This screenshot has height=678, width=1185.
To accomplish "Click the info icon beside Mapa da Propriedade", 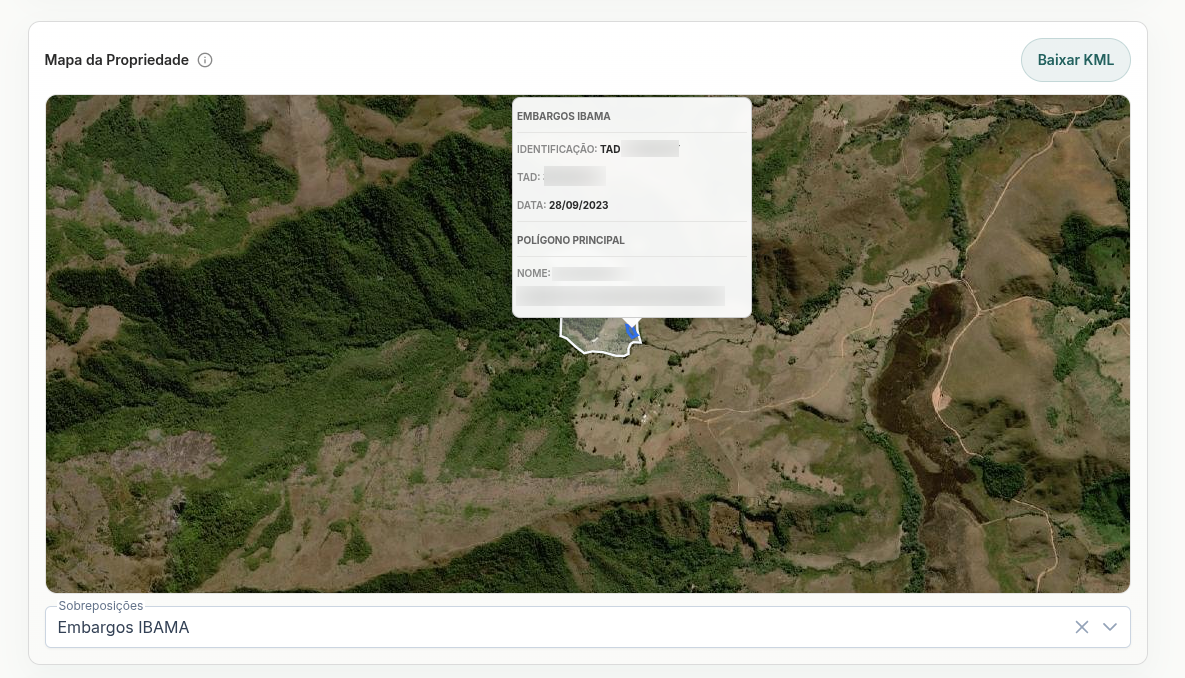I will [x=205, y=60].
